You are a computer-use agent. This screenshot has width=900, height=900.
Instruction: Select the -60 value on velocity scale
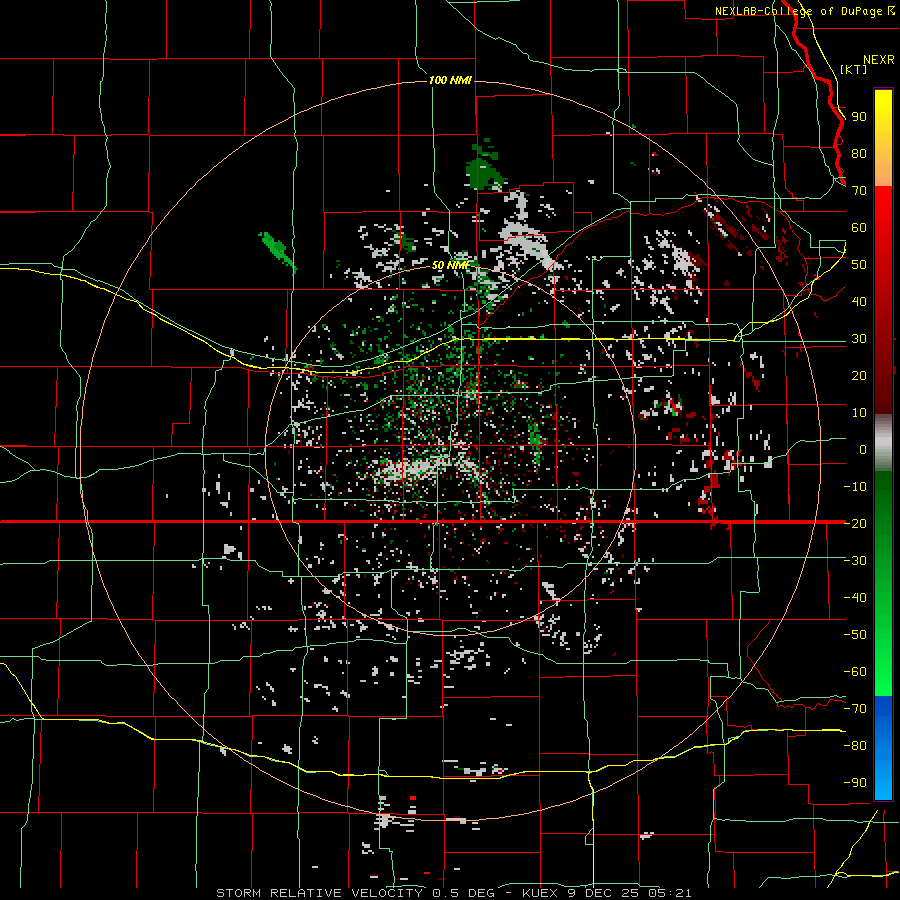(x=855, y=672)
